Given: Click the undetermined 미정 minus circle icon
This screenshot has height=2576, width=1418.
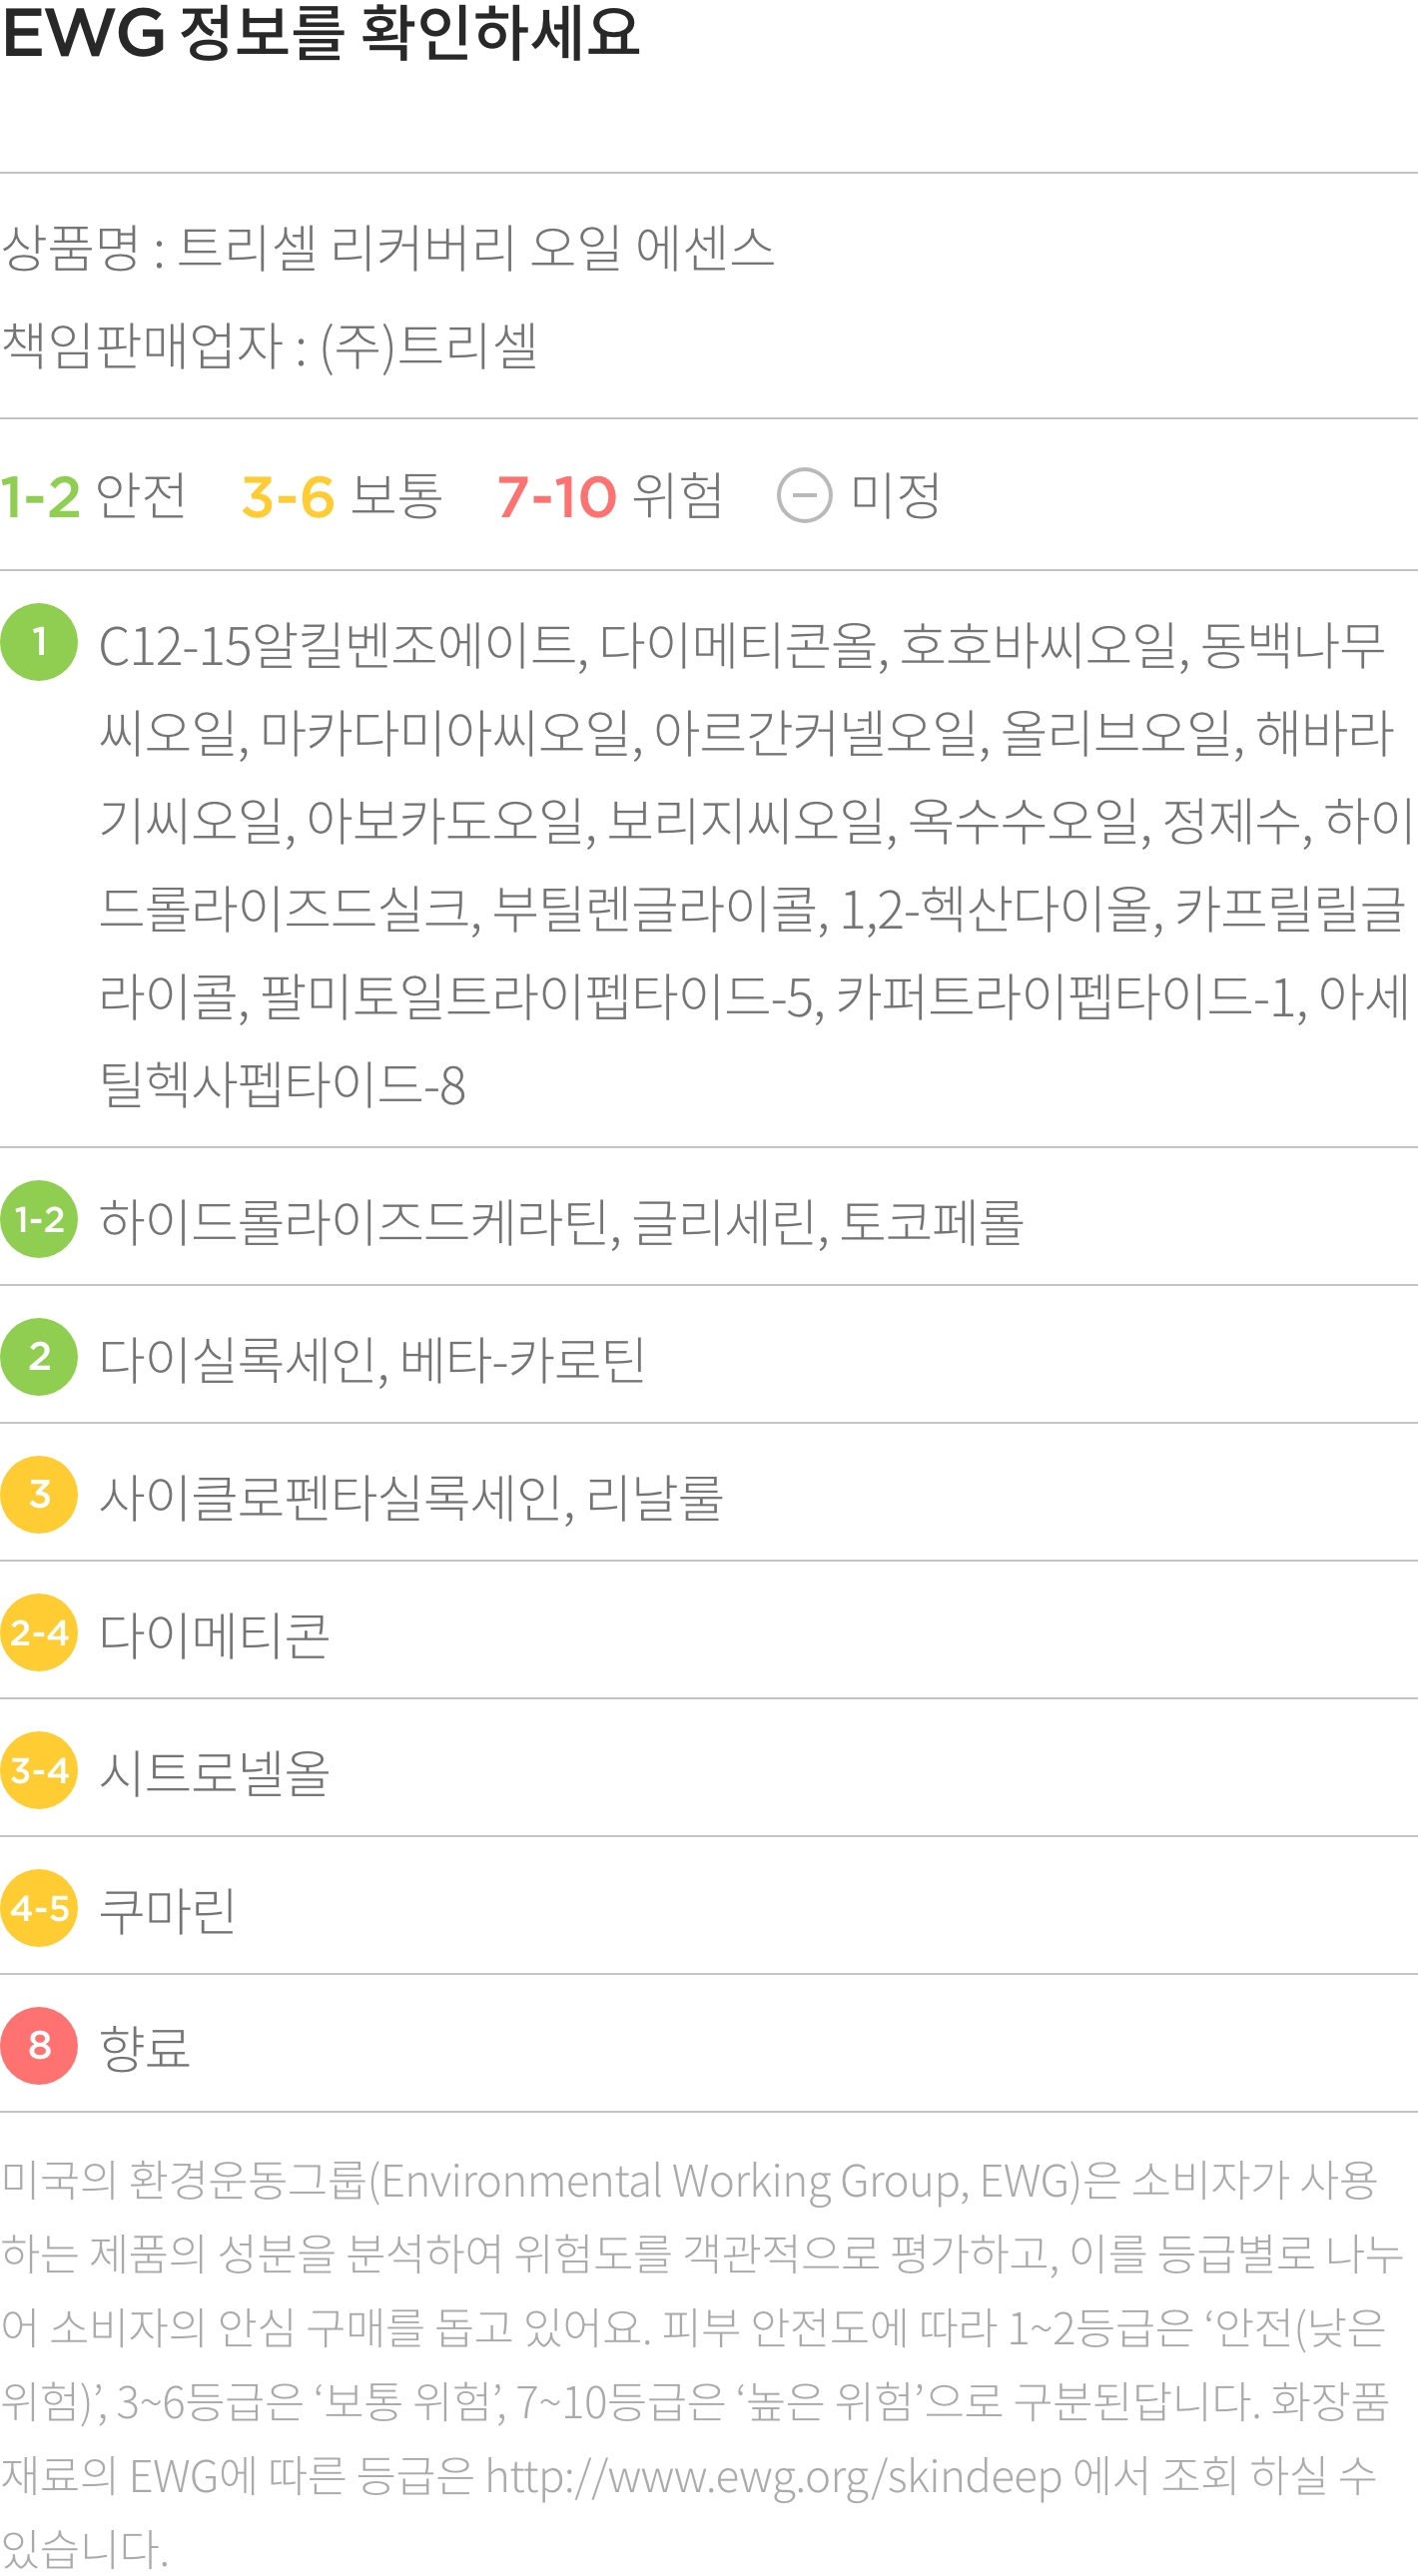Looking at the screenshot, I should coord(804,496).
